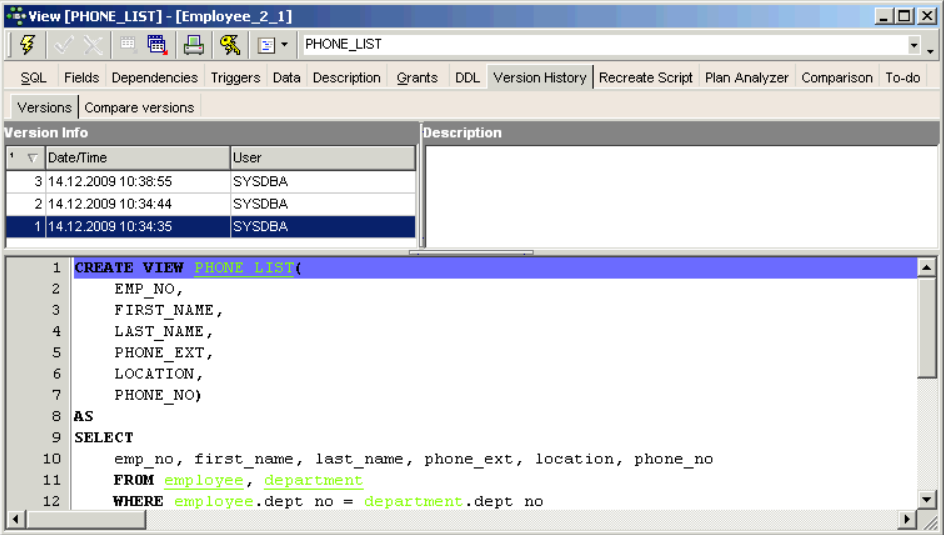Click the grid icon with red marker

click(x=157, y=45)
